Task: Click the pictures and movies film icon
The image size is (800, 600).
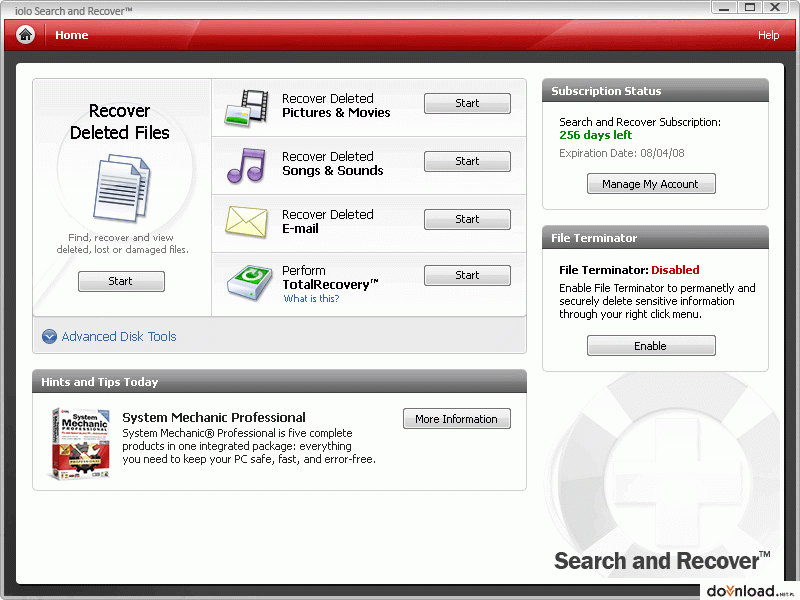Action: click(x=246, y=108)
